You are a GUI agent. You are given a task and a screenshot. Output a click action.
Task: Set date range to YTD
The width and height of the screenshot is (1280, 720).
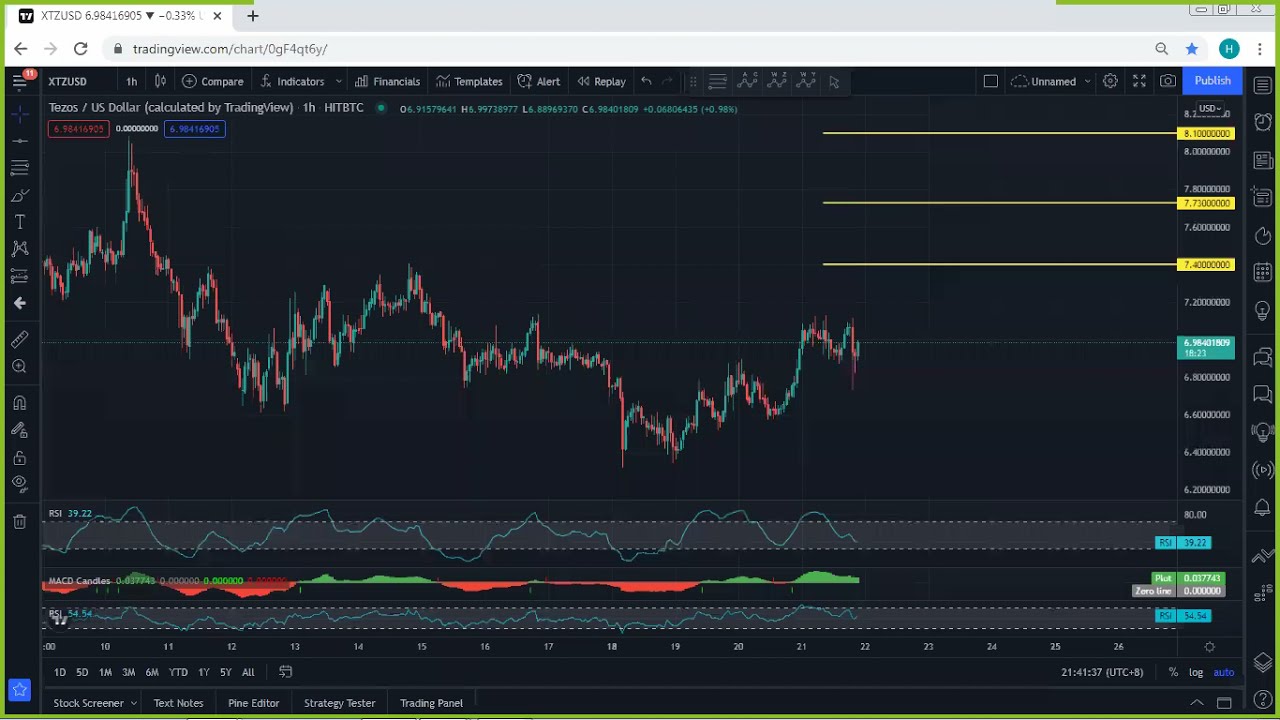178,672
